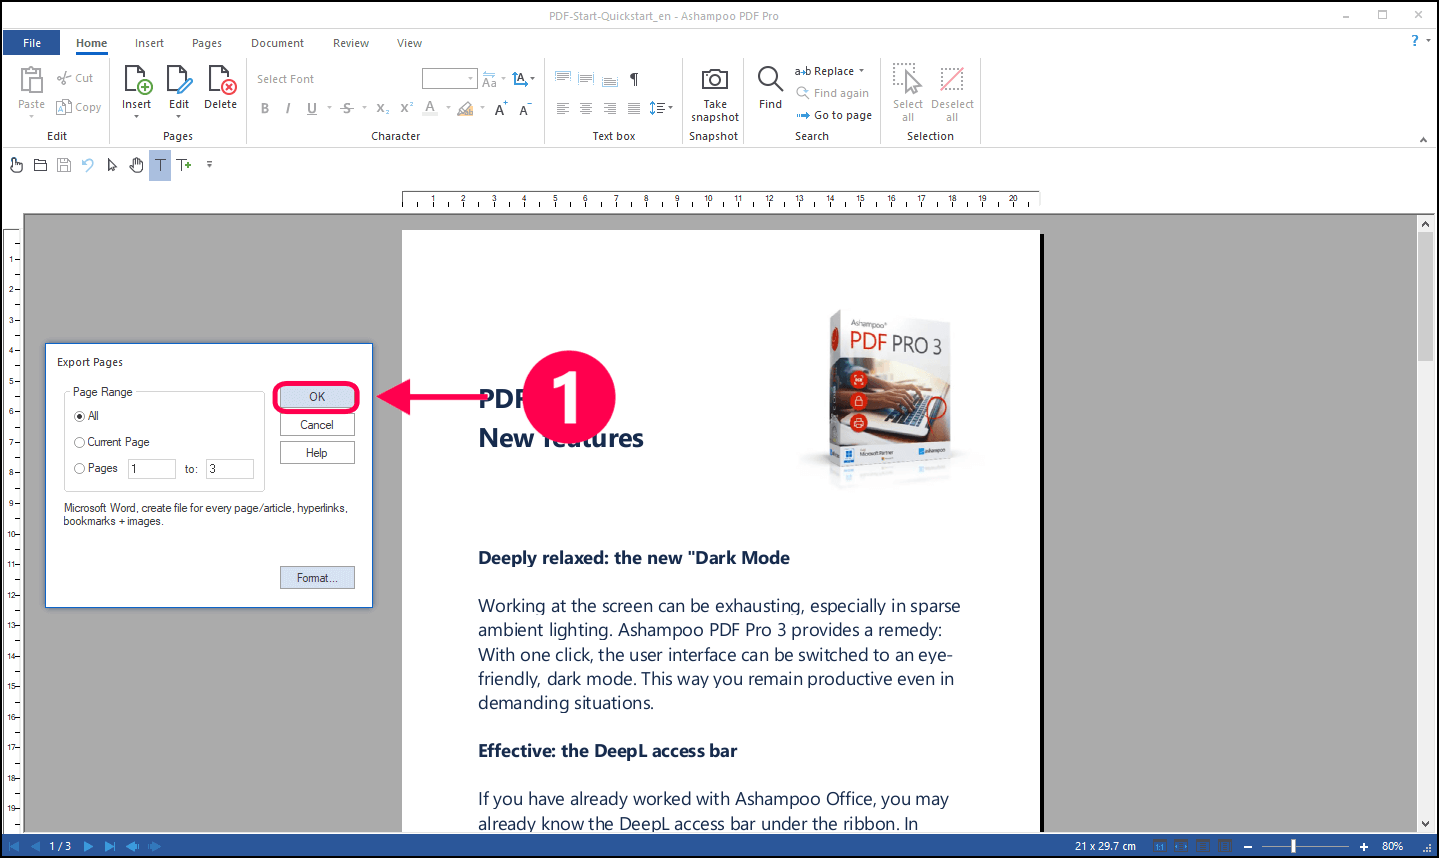The width and height of the screenshot is (1439, 858).
Task: Switch to fit-width view in status bar
Action: 1181,847
